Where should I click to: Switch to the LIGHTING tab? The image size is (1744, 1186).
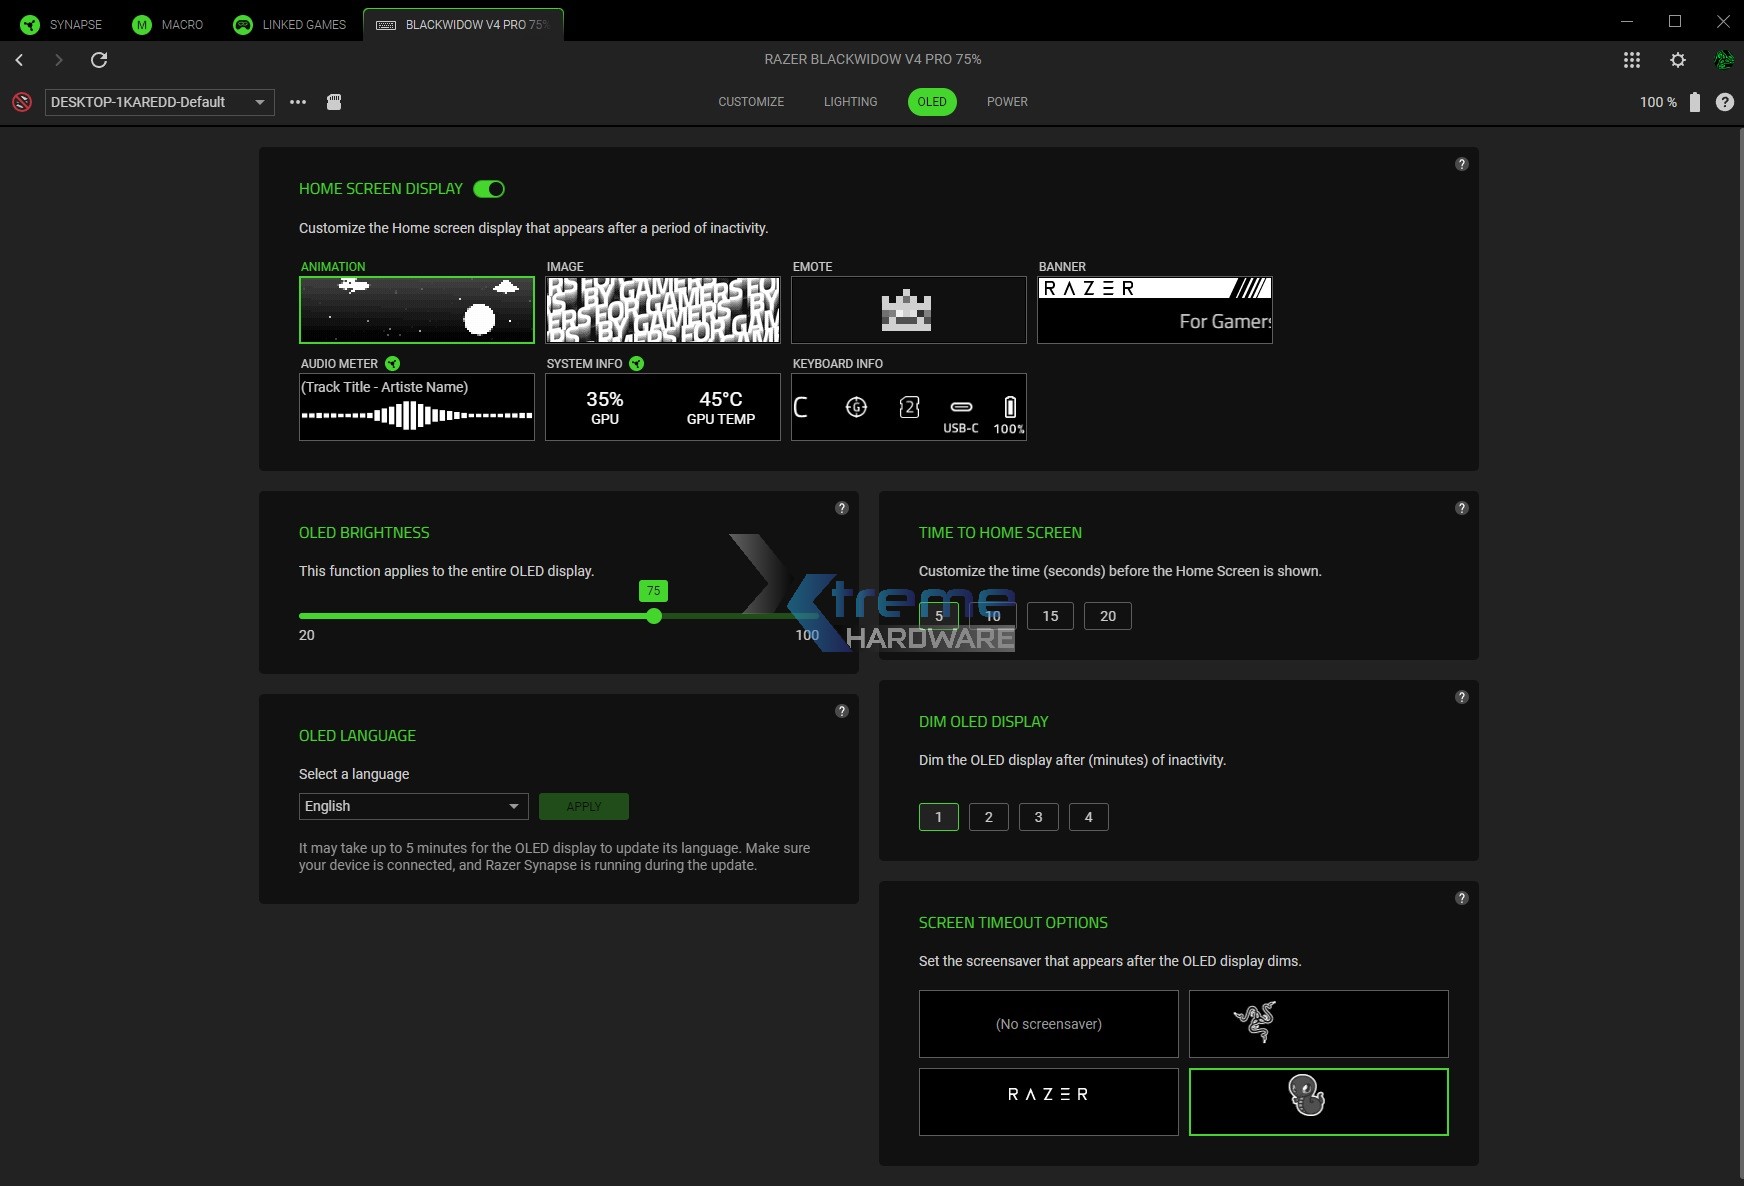tap(850, 102)
